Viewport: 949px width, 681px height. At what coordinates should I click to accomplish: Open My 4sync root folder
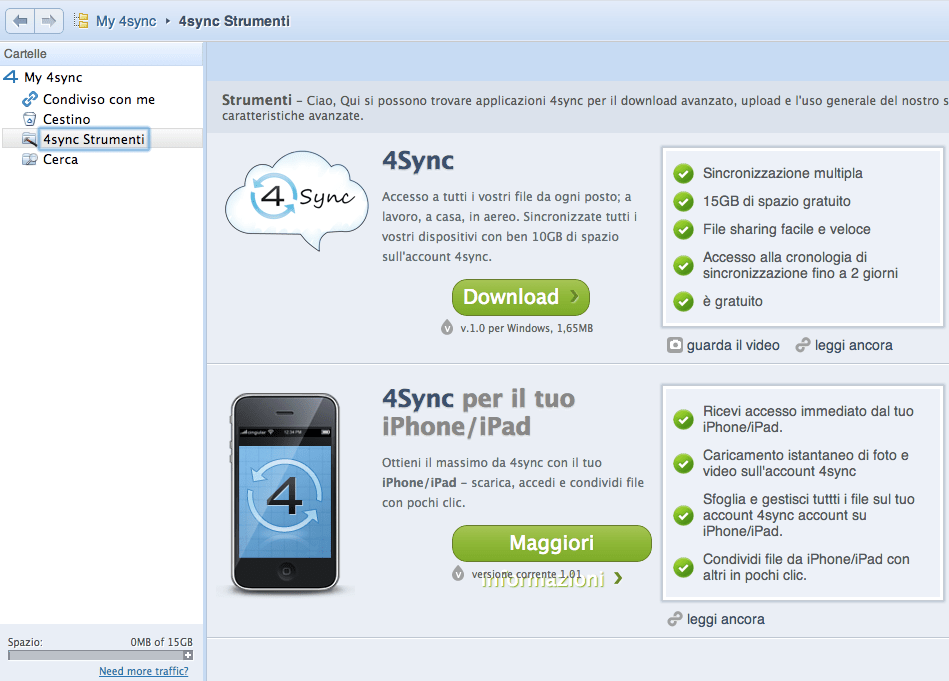(53, 77)
